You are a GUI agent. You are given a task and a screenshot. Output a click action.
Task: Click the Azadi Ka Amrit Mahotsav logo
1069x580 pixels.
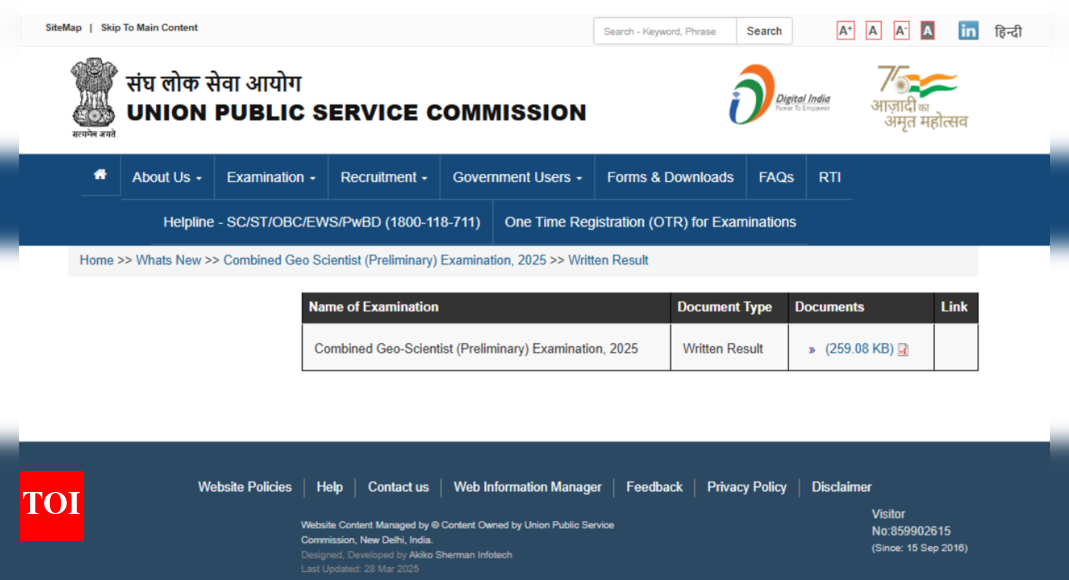pyautogui.click(x=918, y=98)
